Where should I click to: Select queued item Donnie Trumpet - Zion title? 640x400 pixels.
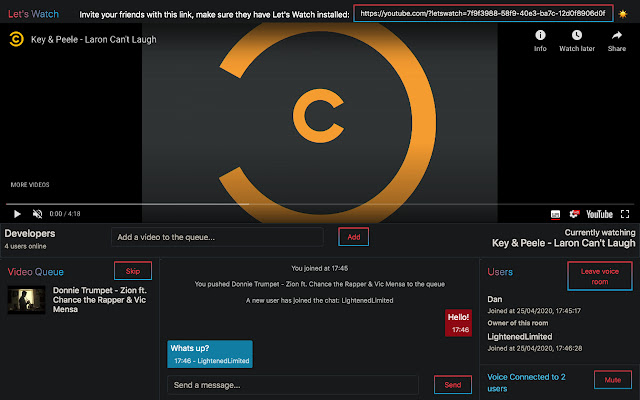pos(100,300)
